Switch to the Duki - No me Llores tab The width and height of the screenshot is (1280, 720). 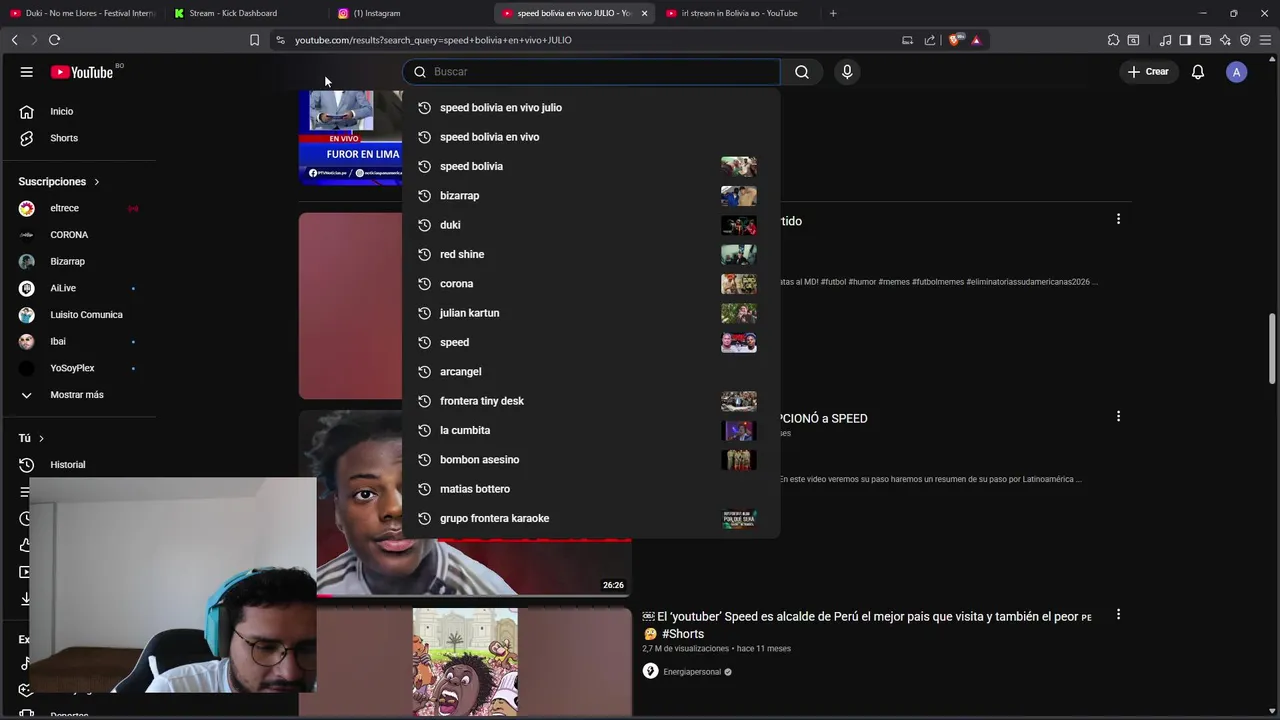[82, 13]
